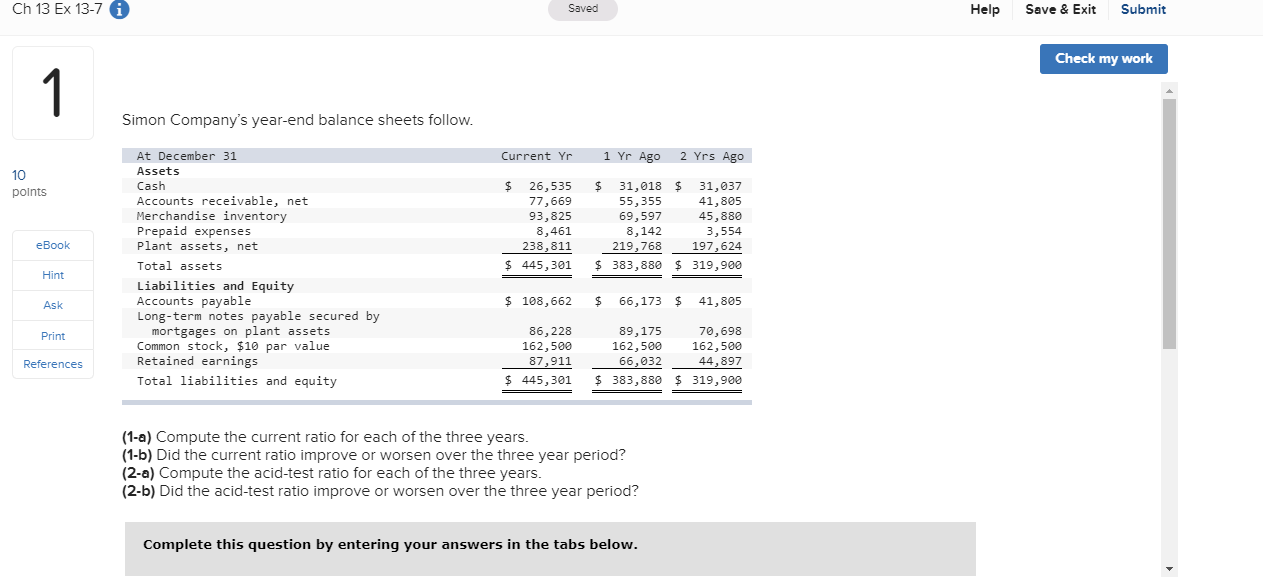The height and width of the screenshot is (577, 1263).
Task: Click the Total liabilities and equity label
Action: click(x=236, y=381)
